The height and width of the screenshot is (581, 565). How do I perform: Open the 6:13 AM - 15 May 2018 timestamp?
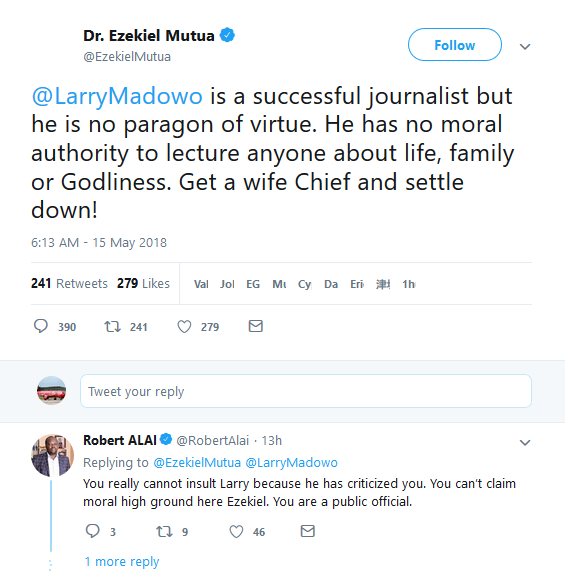[x=99, y=243]
